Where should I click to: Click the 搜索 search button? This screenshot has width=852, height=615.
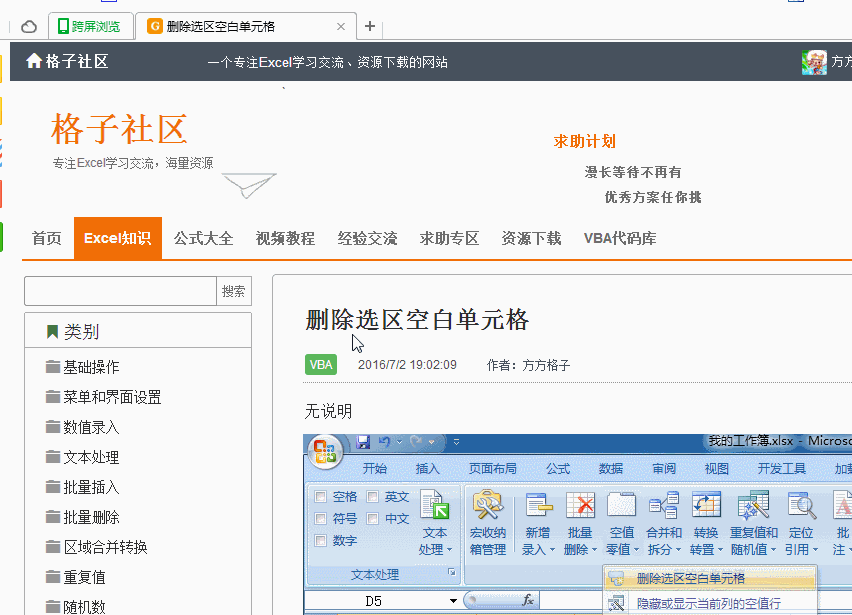[233, 292]
